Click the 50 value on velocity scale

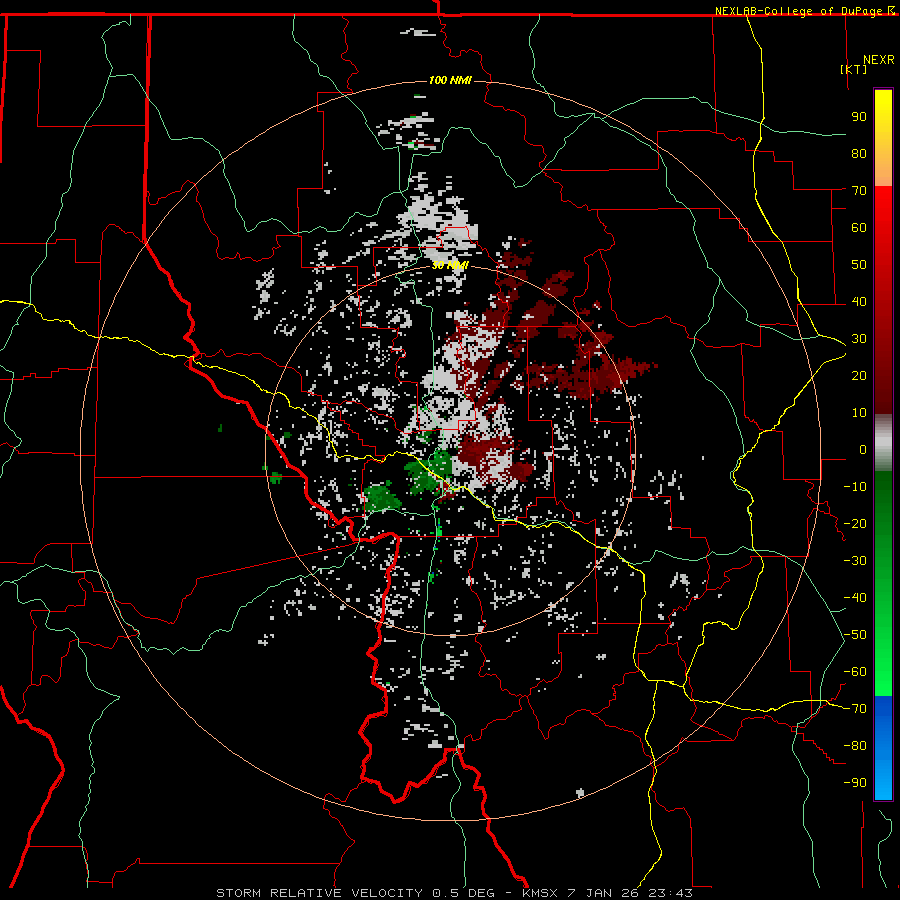[859, 265]
